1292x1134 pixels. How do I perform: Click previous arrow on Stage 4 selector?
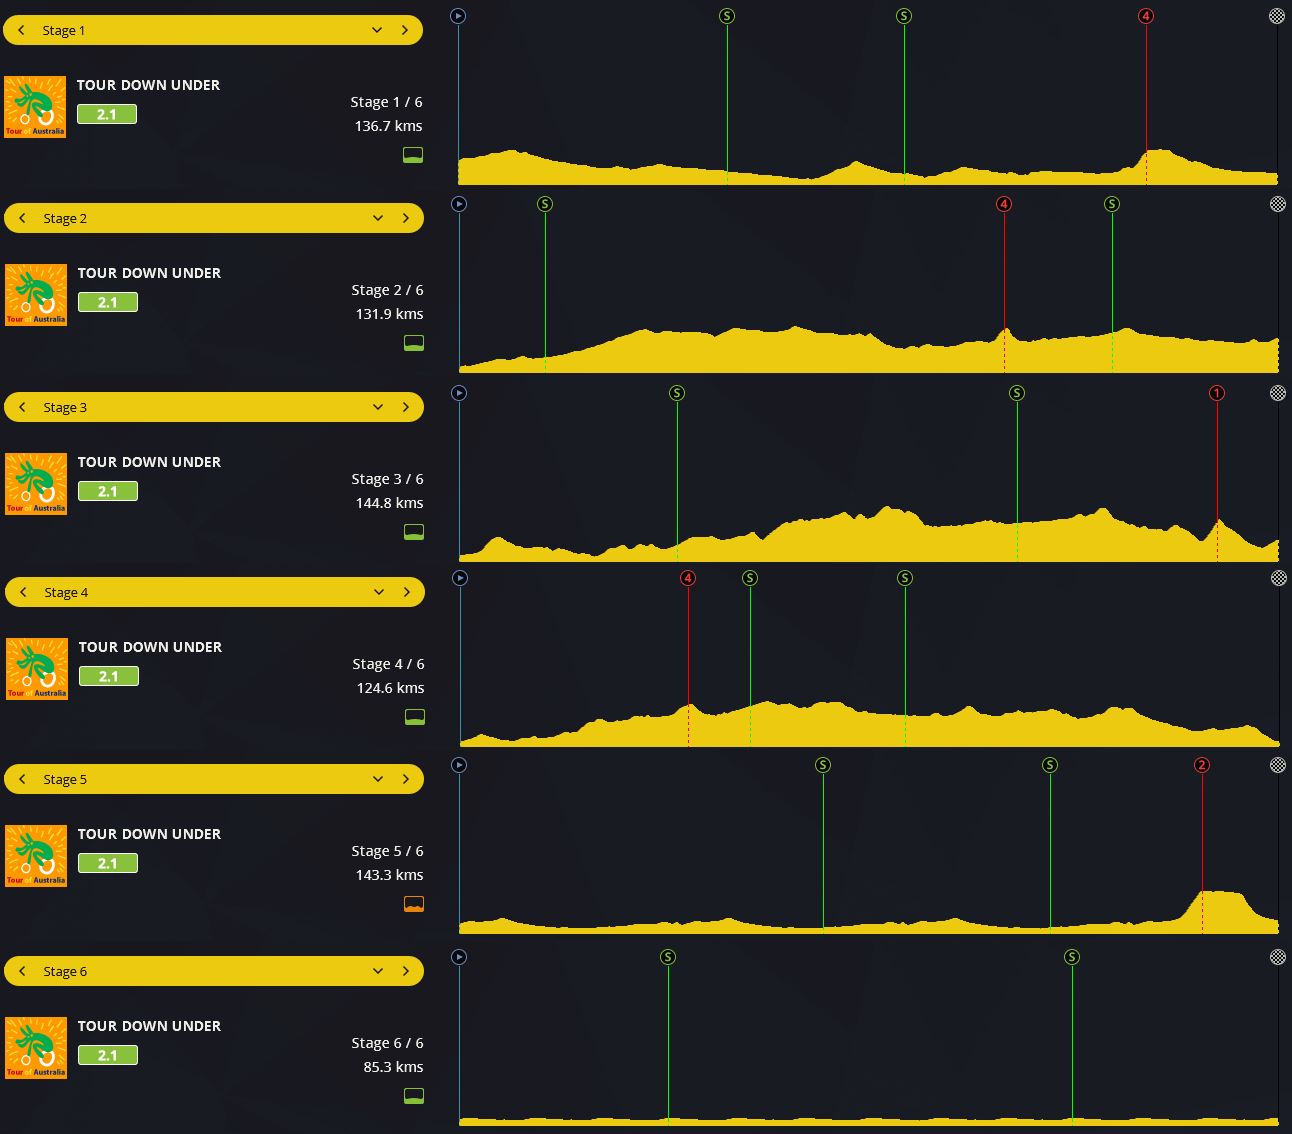[23, 592]
